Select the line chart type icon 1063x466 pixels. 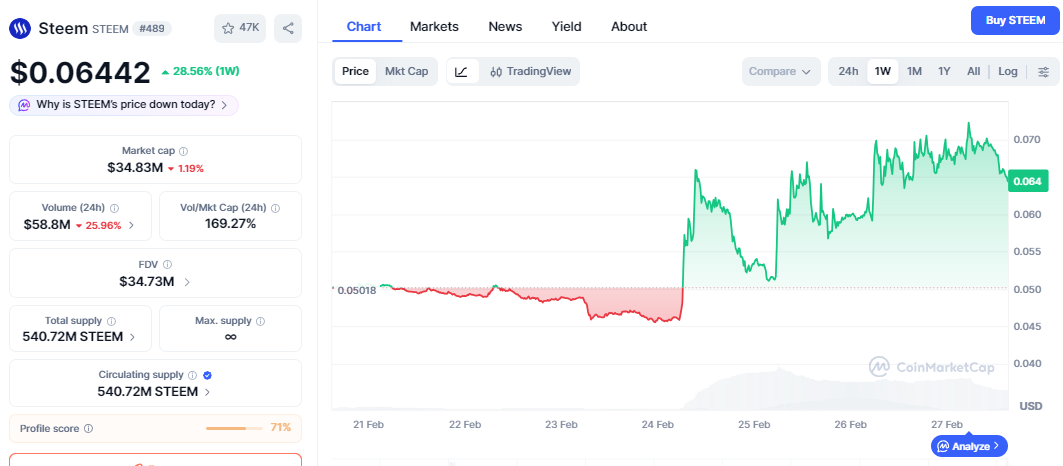(x=461, y=71)
